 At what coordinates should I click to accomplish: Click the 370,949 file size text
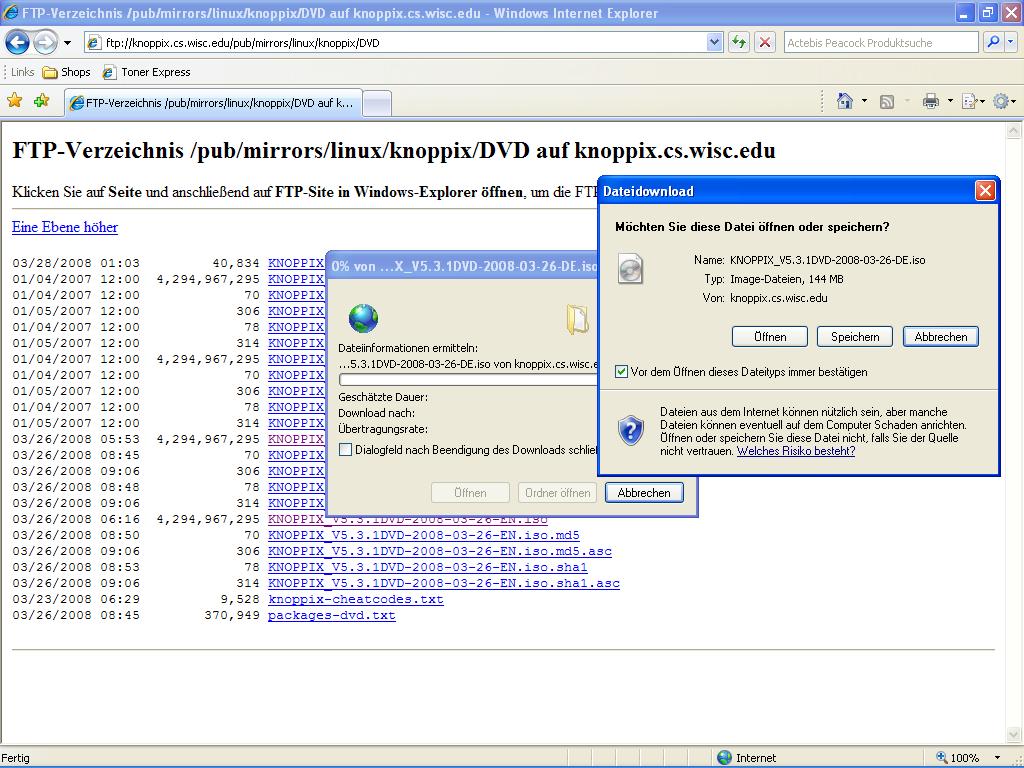point(232,615)
